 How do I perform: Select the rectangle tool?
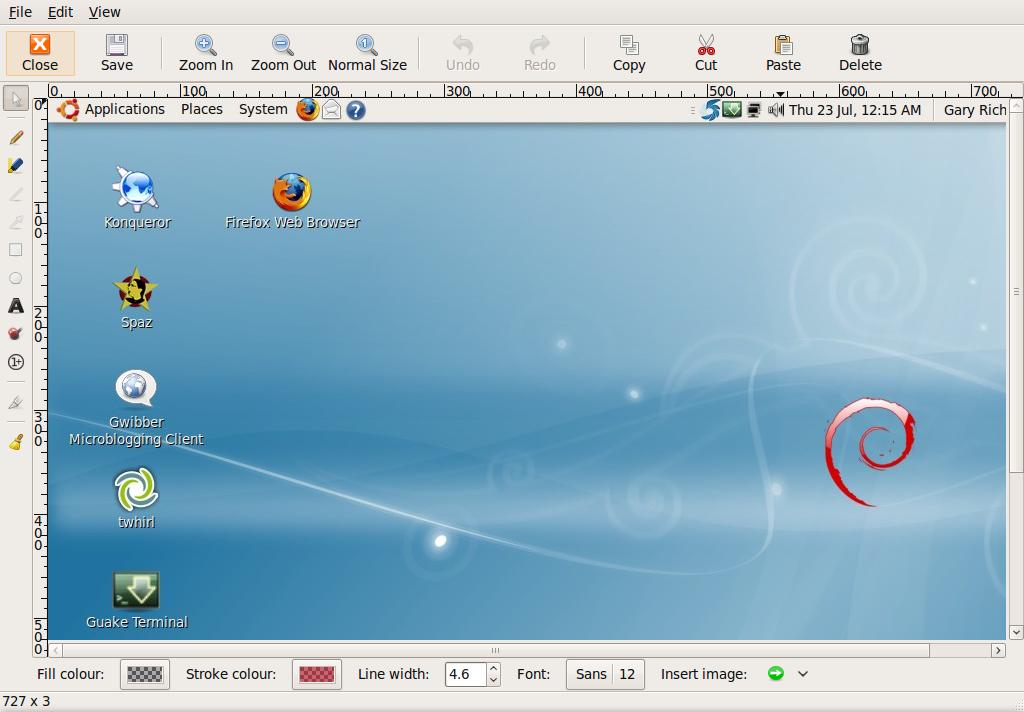[16, 250]
